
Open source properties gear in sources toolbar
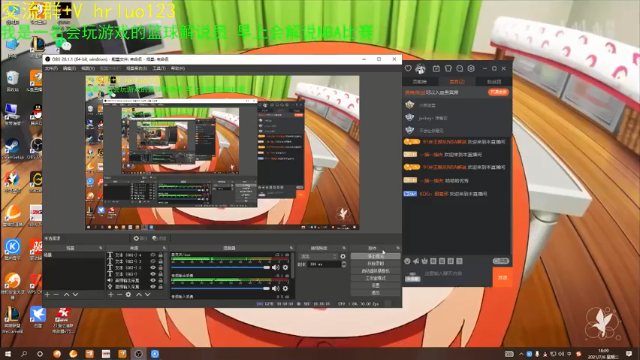click(128, 294)
